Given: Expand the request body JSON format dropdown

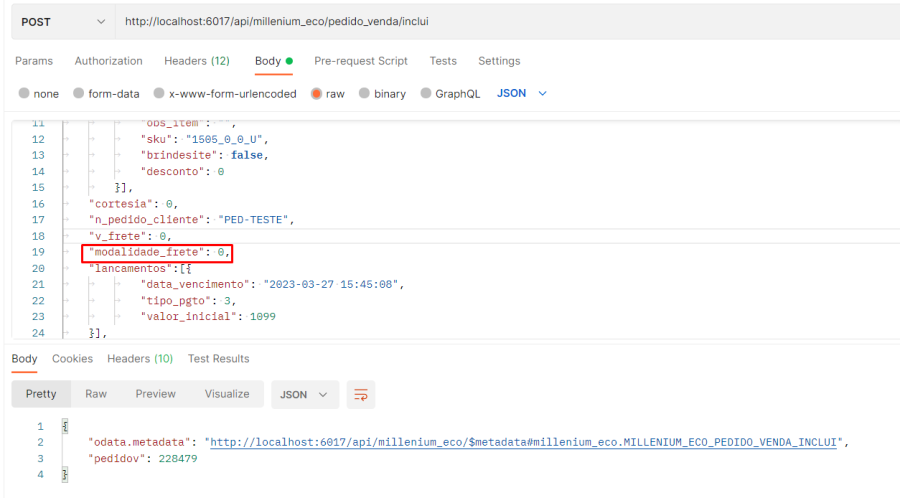Looking at the screenshot, I should click(522, 93).
